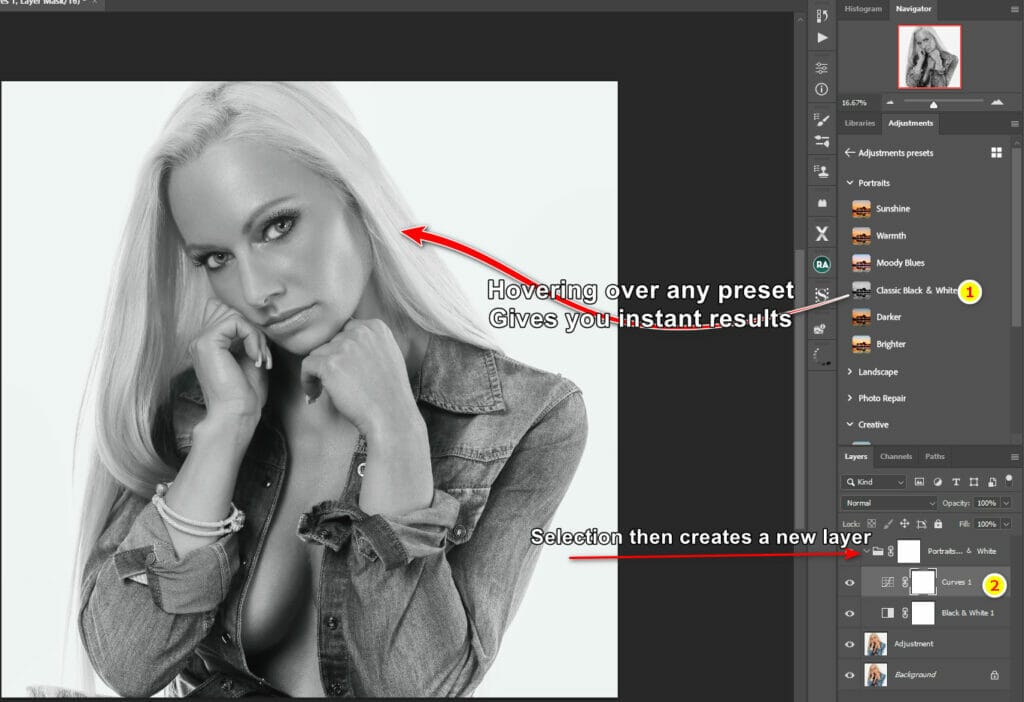Open the RA plugin panel icon
This screenshot has height=702, width=1024.
(822, 264)
